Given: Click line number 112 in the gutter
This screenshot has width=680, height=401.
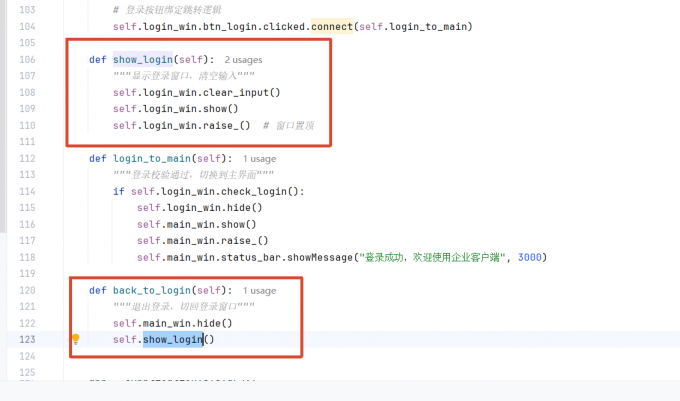Looking at the screenshot, I should tap(27, 158).
